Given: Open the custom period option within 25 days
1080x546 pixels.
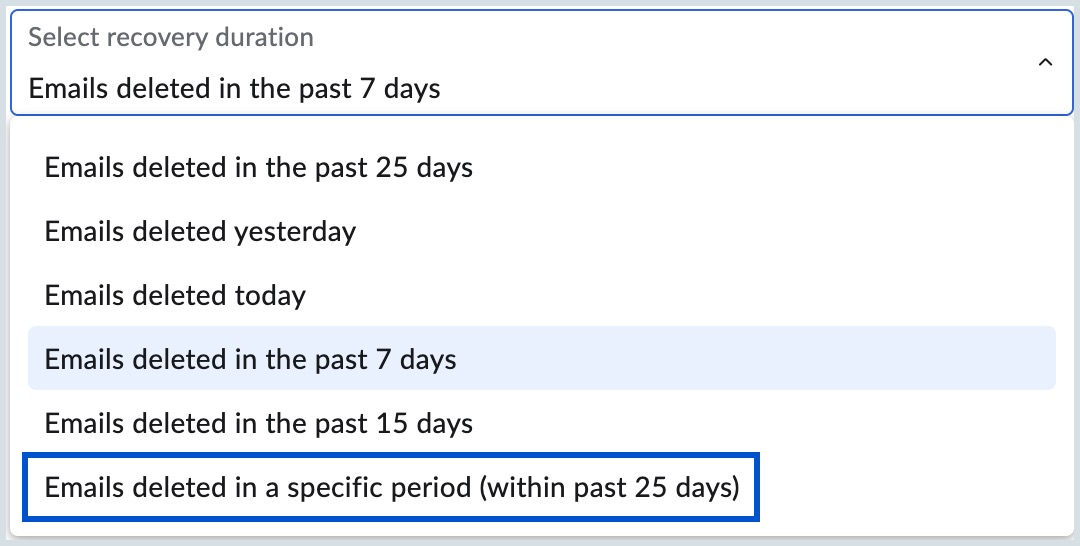Looking at the screenshot, I should coord(392,488).
